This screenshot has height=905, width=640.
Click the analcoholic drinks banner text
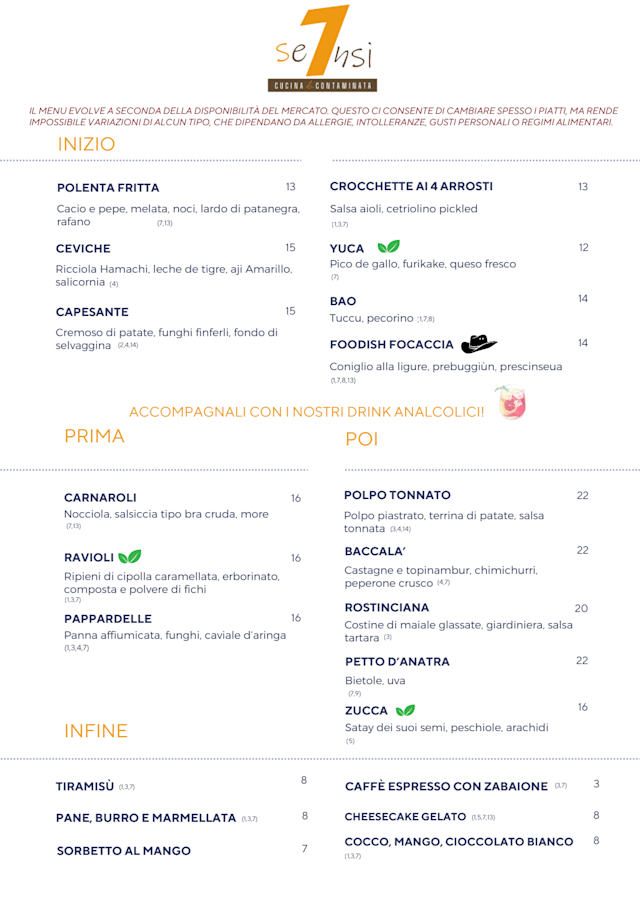[307, 411]
